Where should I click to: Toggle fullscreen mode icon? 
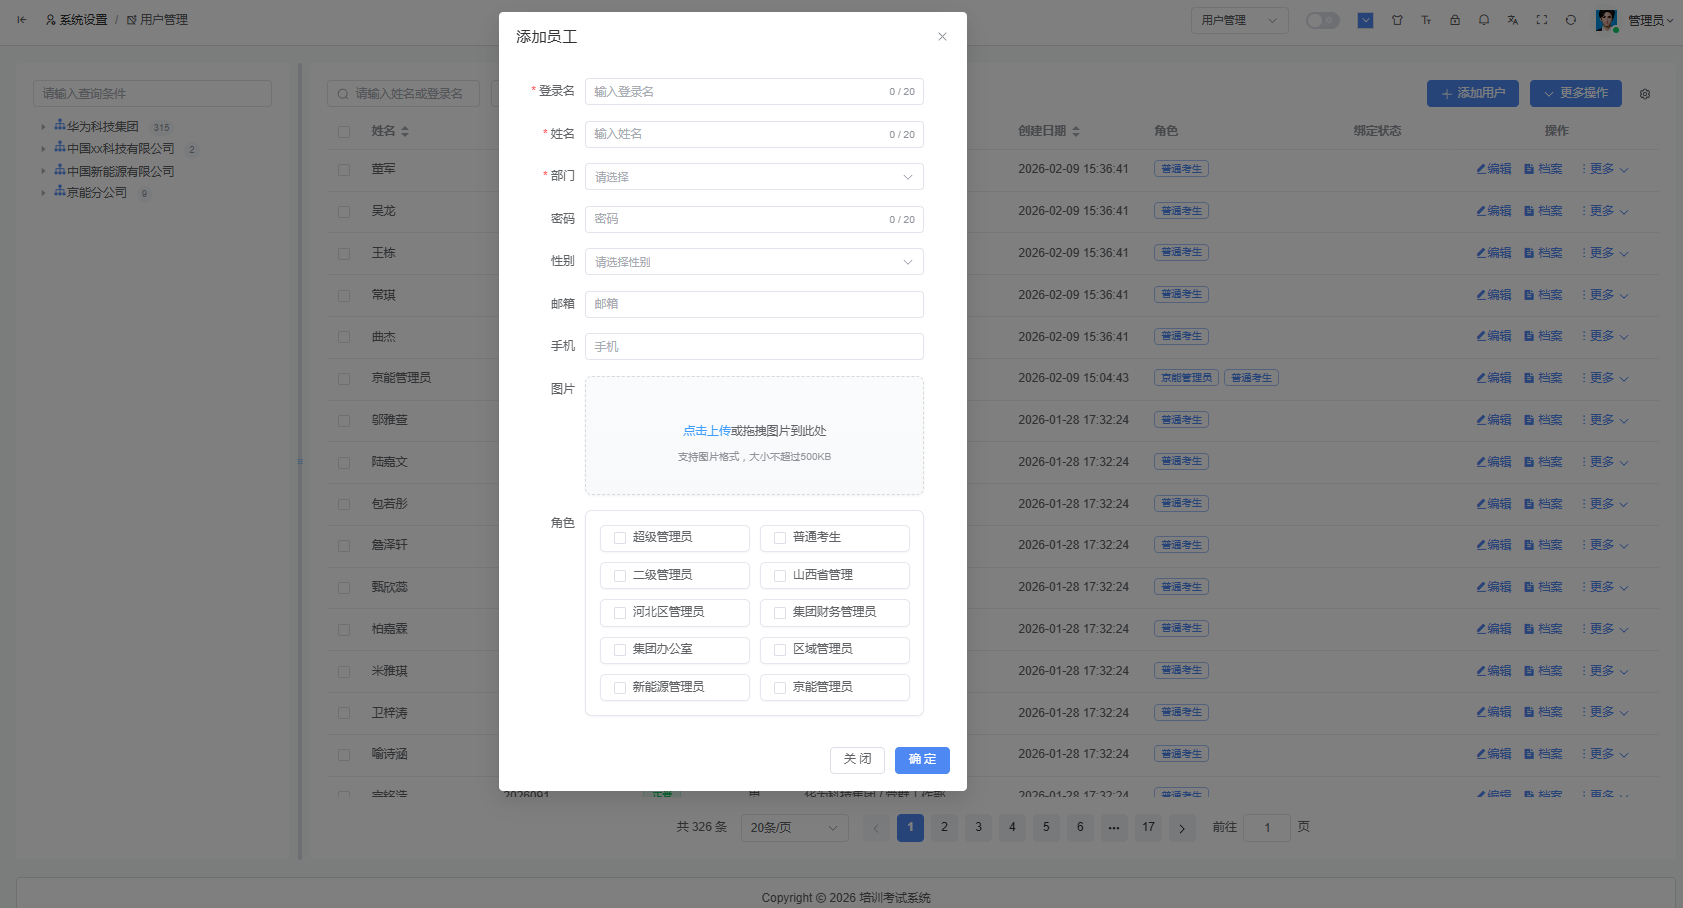pyautogui.click(x=1542, y=20)
